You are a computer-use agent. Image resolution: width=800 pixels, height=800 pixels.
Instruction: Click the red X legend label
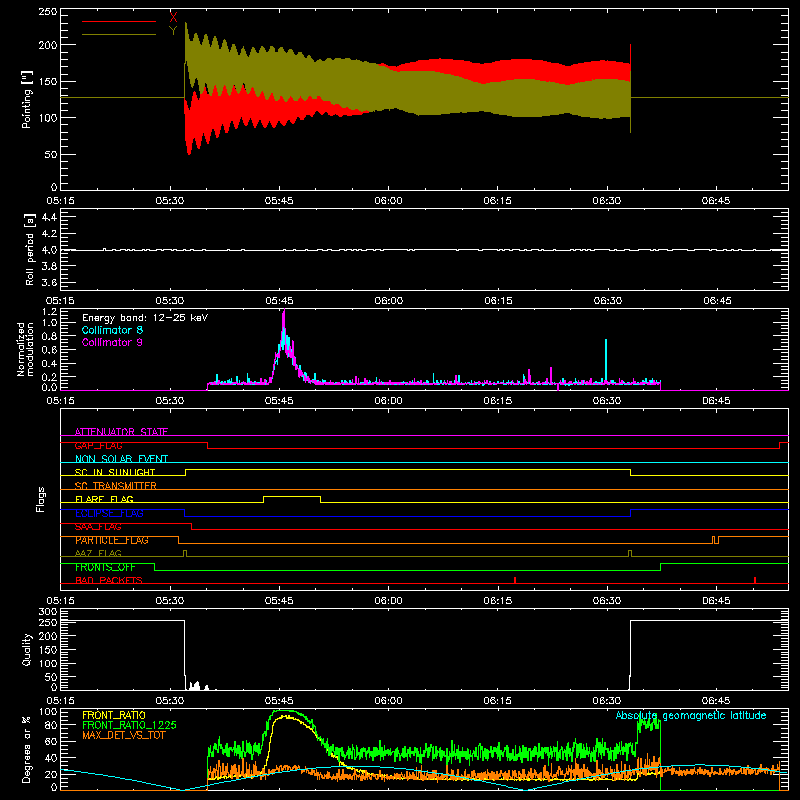coord(173,18)
